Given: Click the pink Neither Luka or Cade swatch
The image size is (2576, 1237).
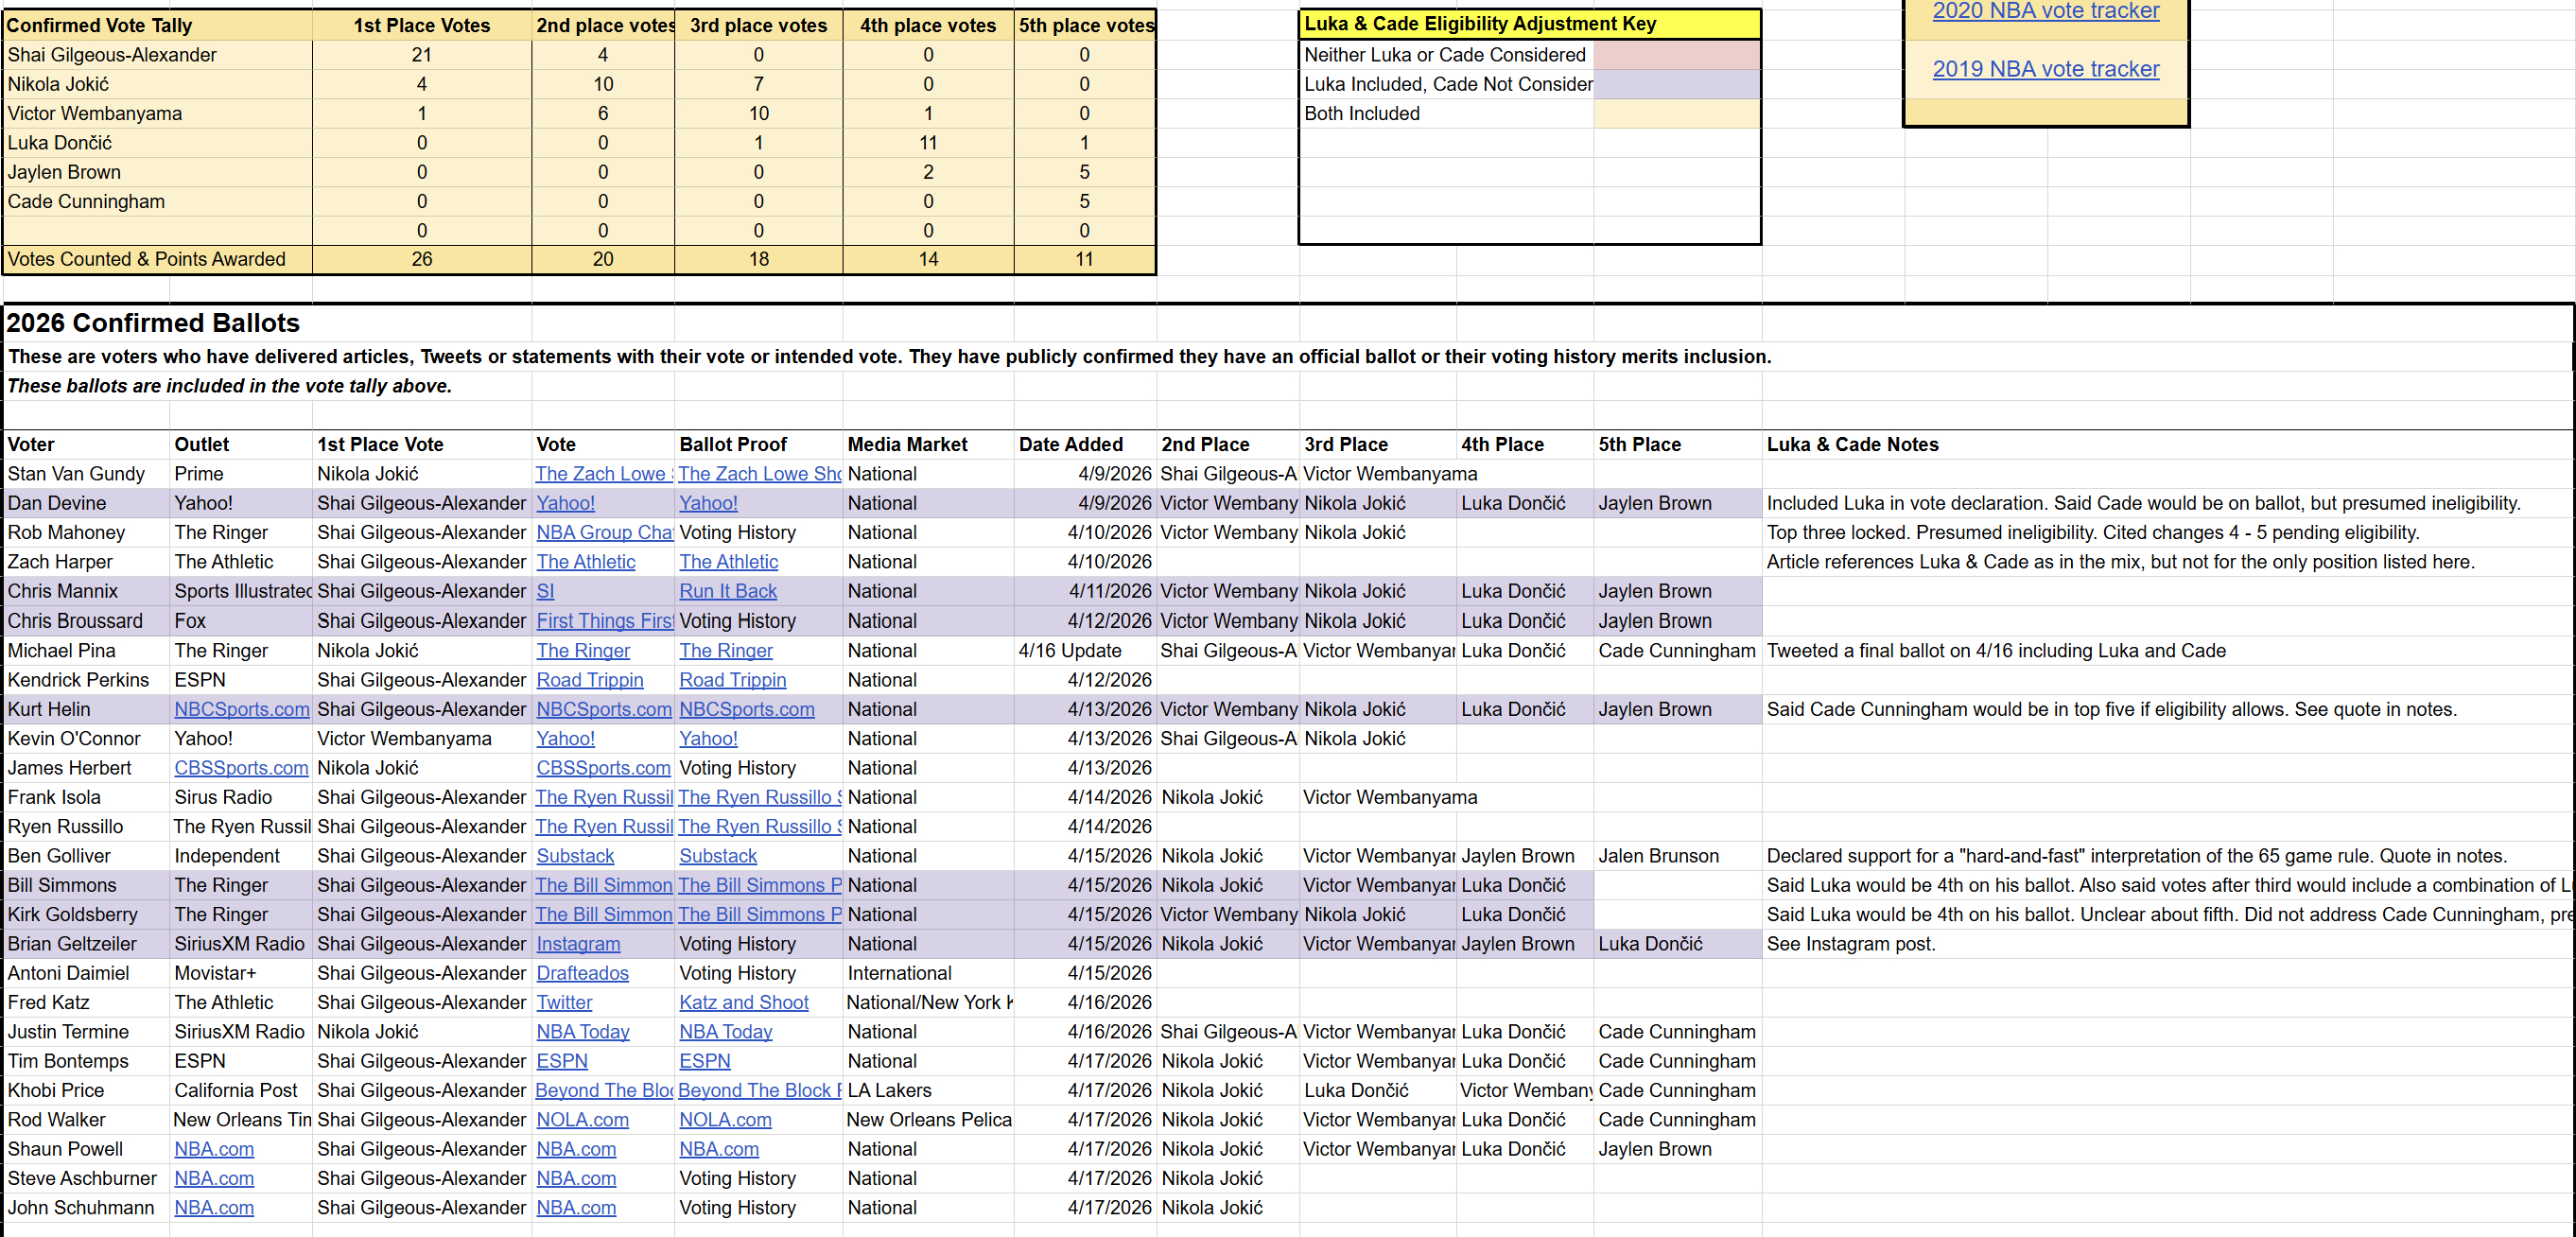Looking at the screenshot, I should click(x=1676, y=55).
